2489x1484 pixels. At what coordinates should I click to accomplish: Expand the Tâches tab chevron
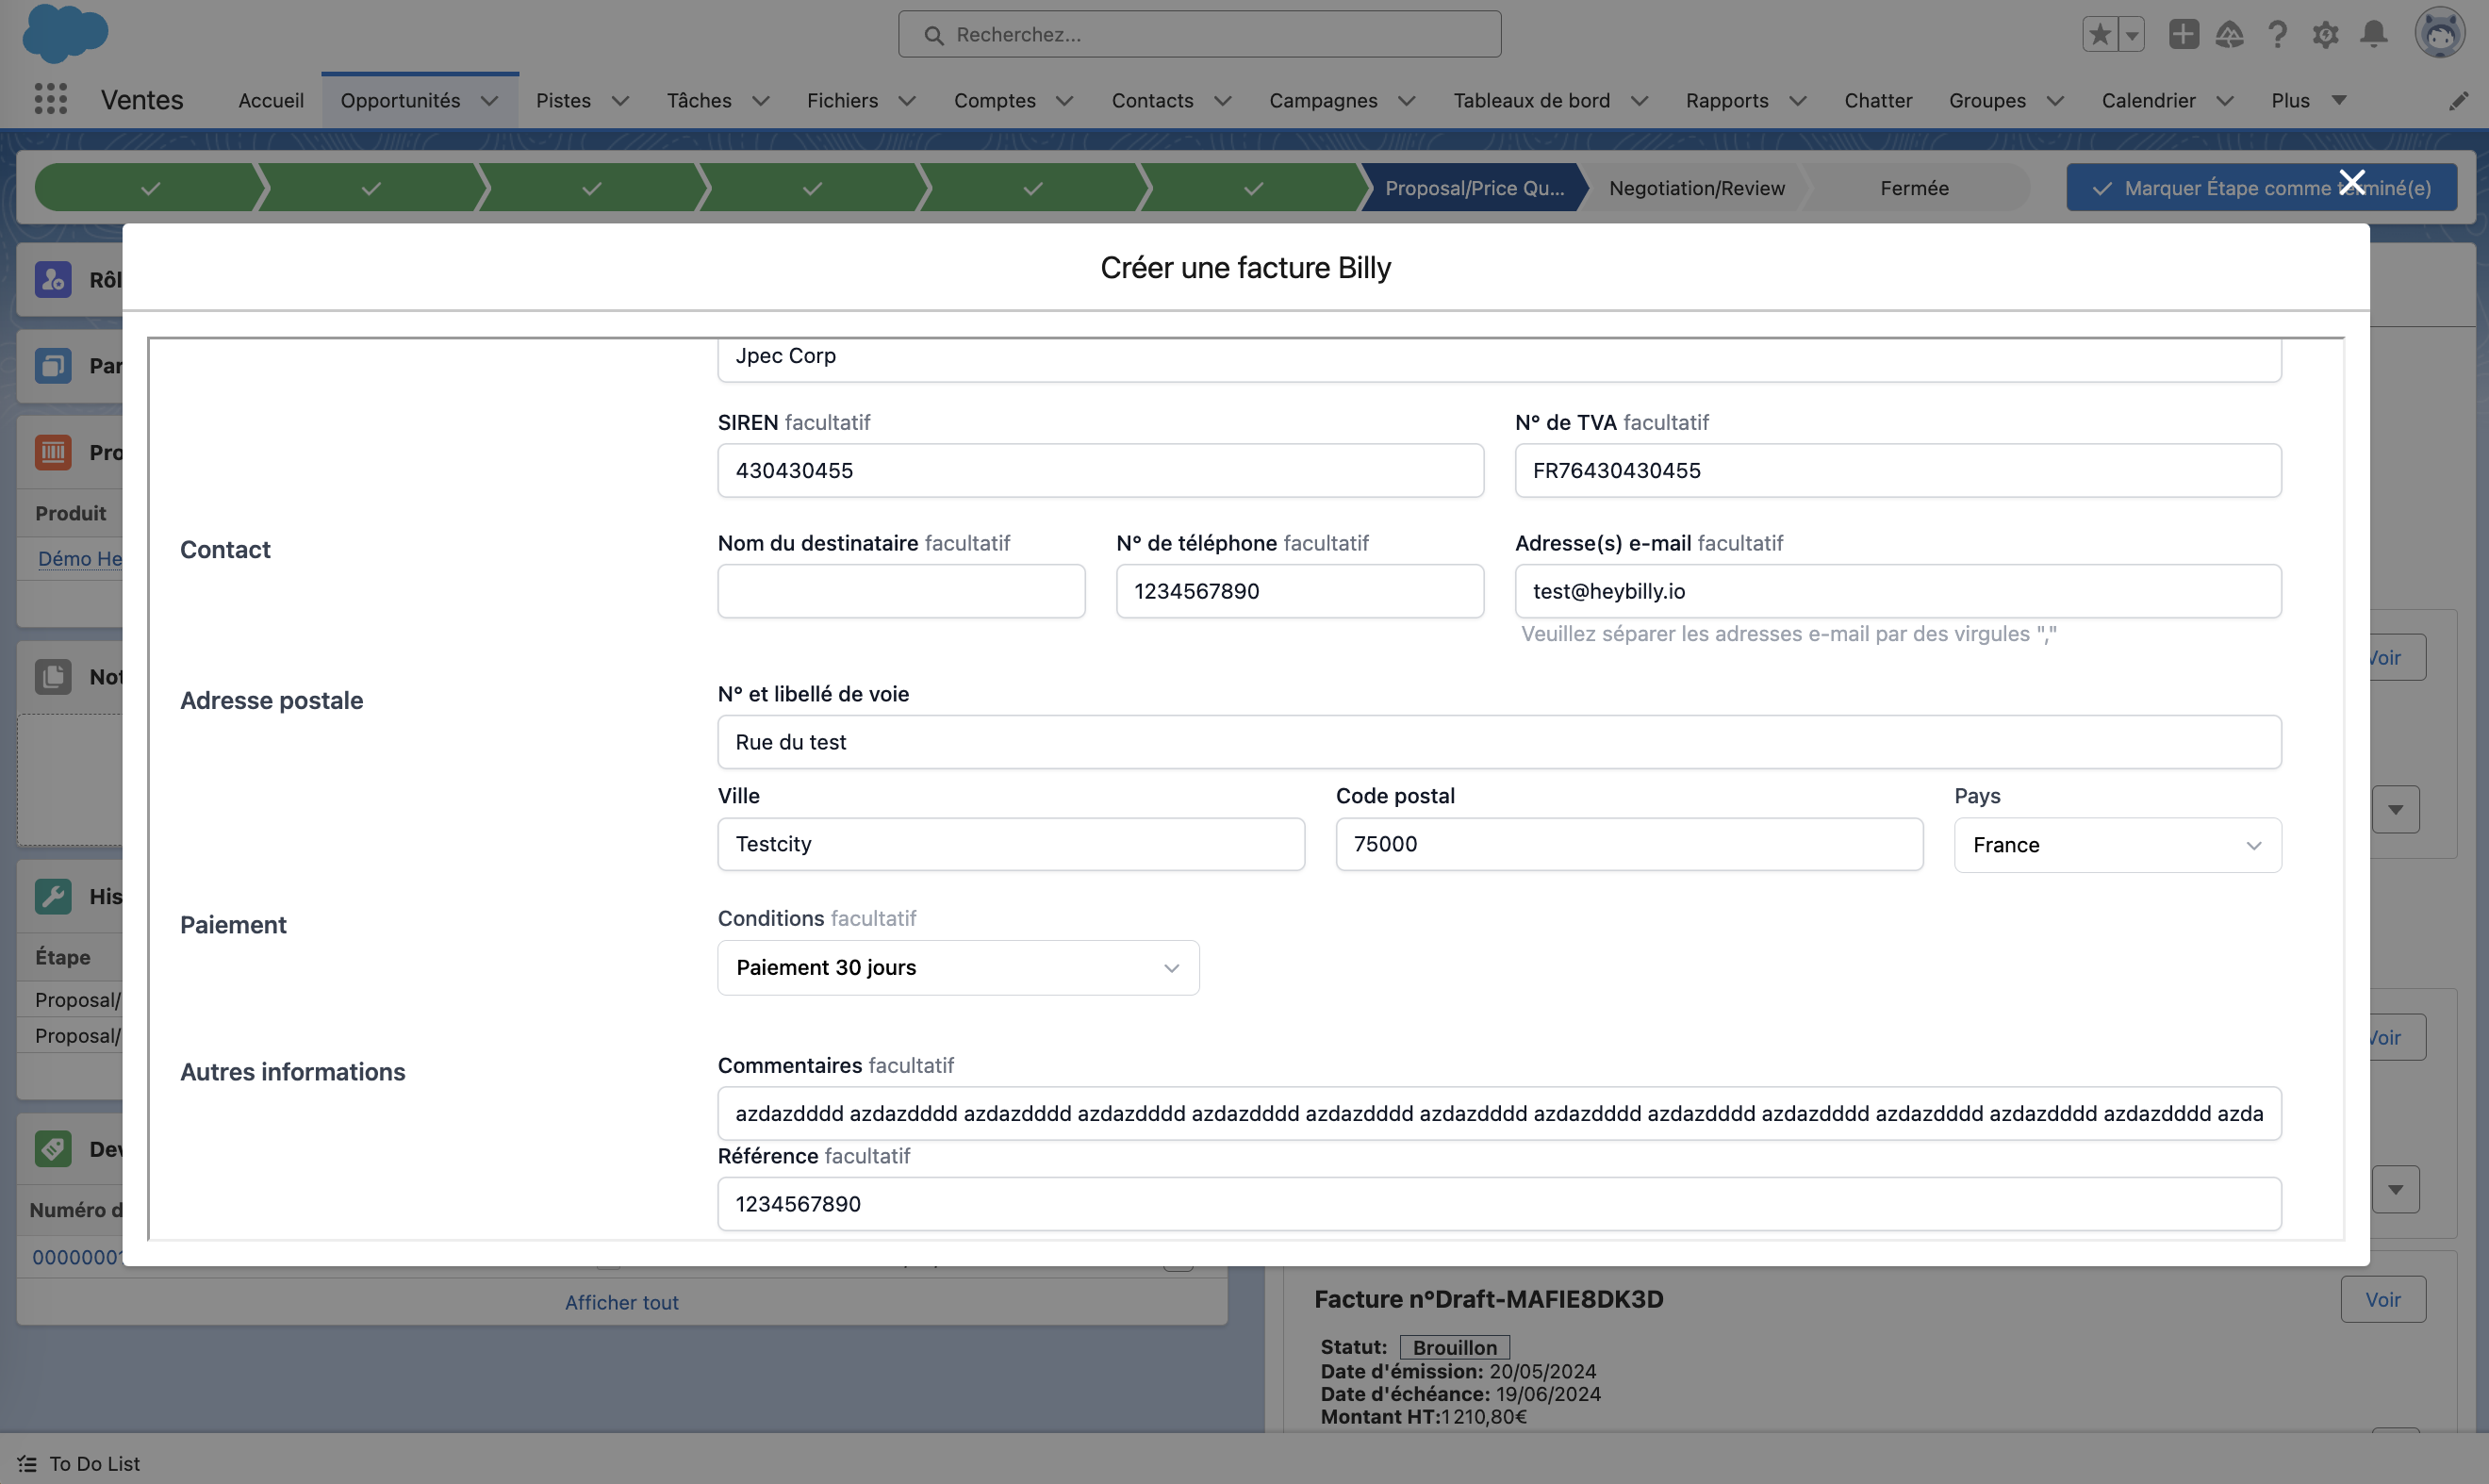(x=760, y=100)
